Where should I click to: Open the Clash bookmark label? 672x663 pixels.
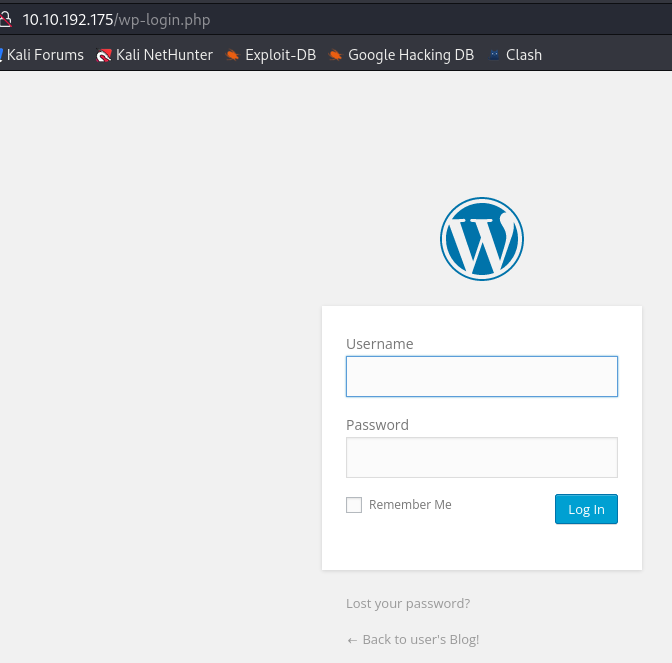pyautogui.click(x=524, y=55)
